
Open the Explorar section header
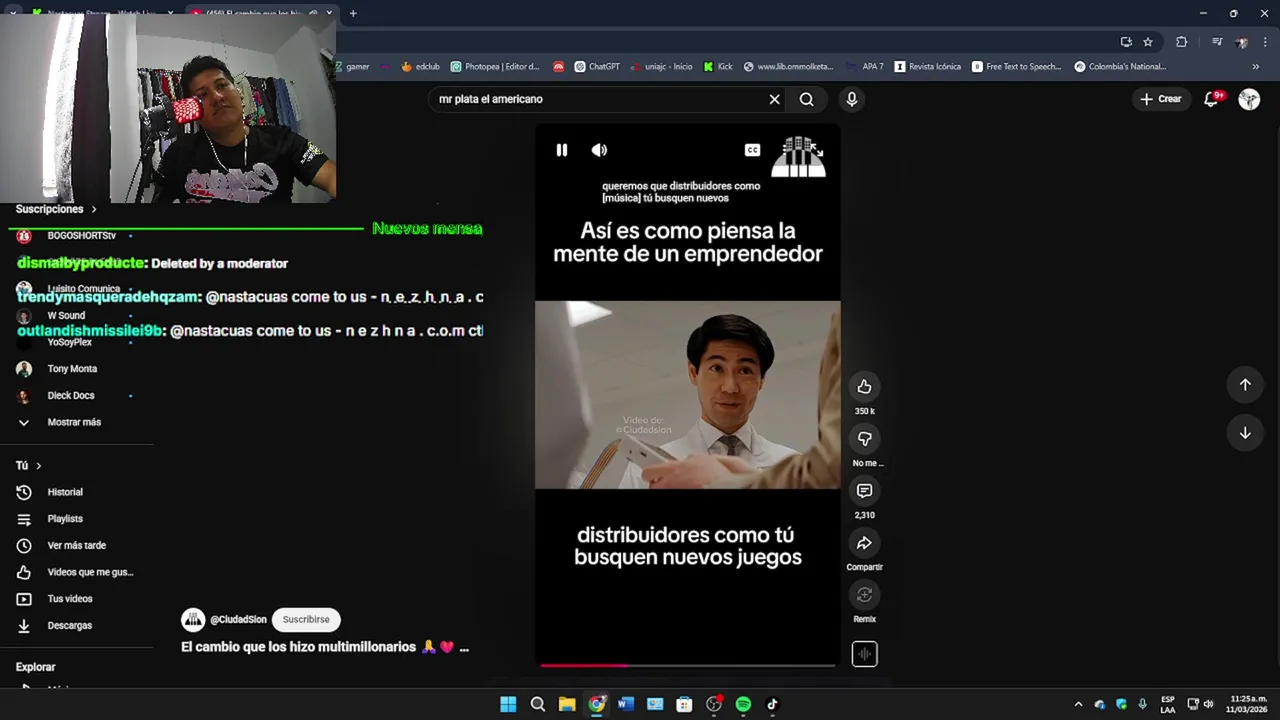tap(36, 667)
